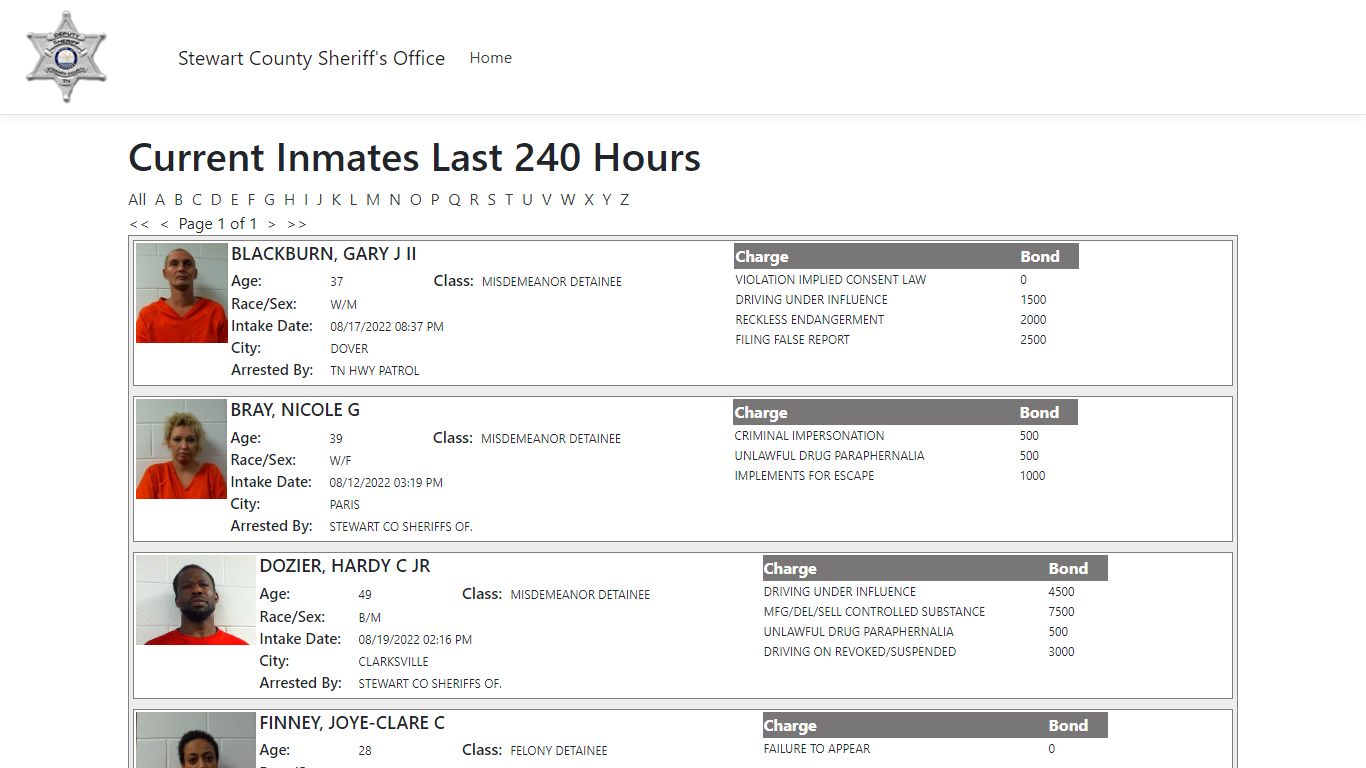Click the VIOLATION IMPLIED CONSENT LAW charge
The width and height of the screenshot is (1366, 768).
(831, 280)
